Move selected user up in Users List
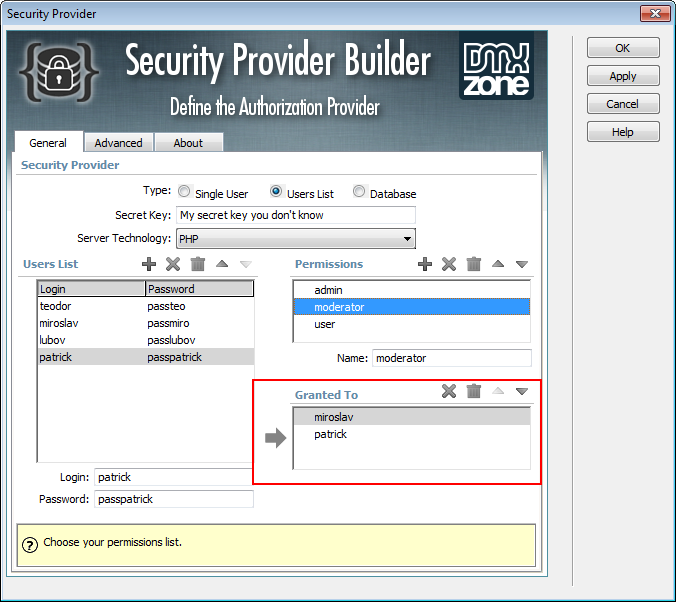Image resolution: width=676 pixels, height=602 pixels. [x=222, y=263]
